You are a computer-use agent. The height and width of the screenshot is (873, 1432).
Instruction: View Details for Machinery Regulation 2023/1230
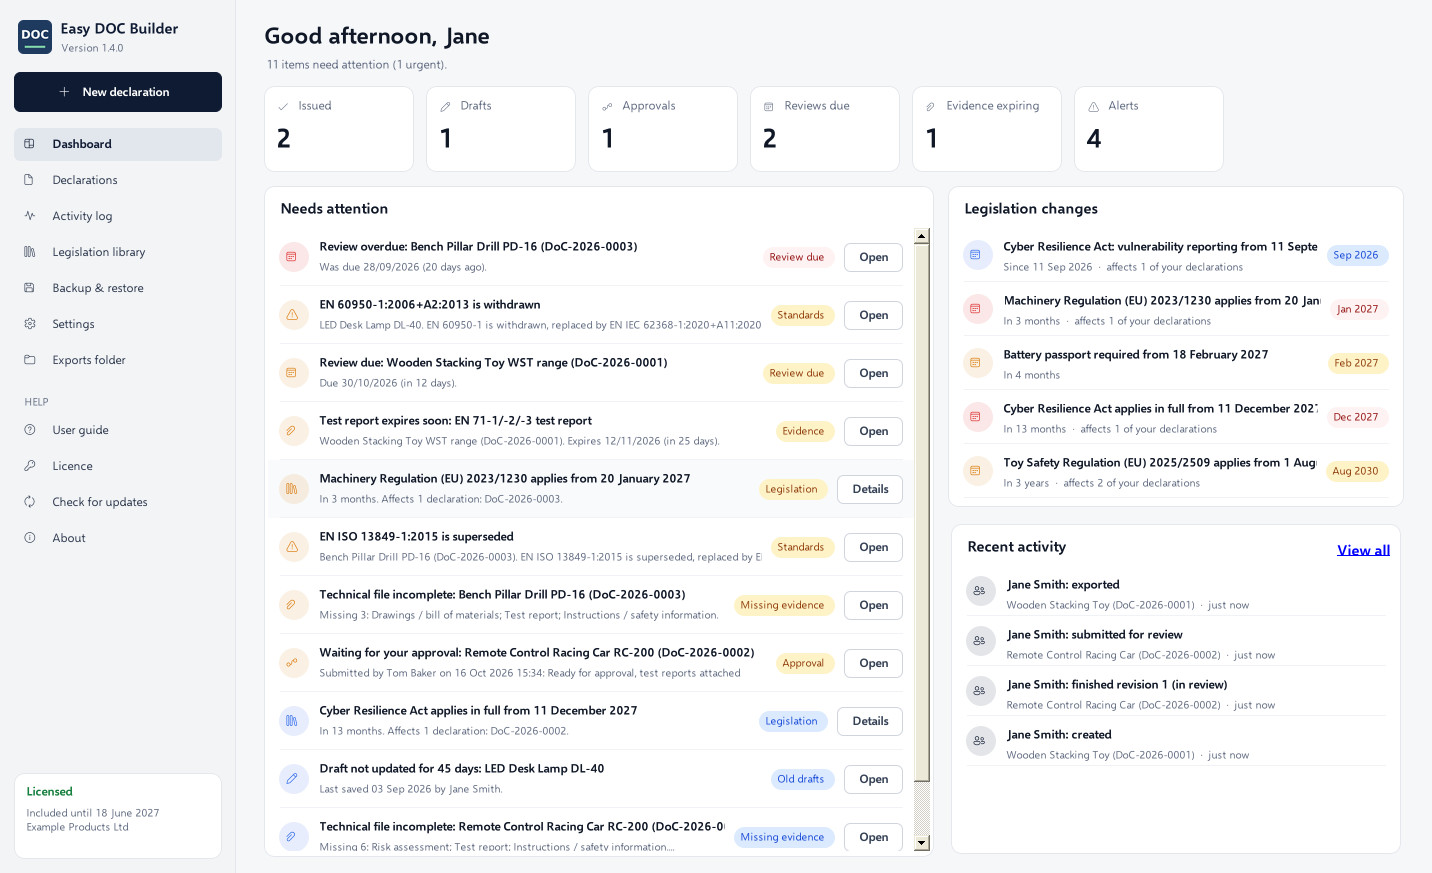[x=870, y=489]
